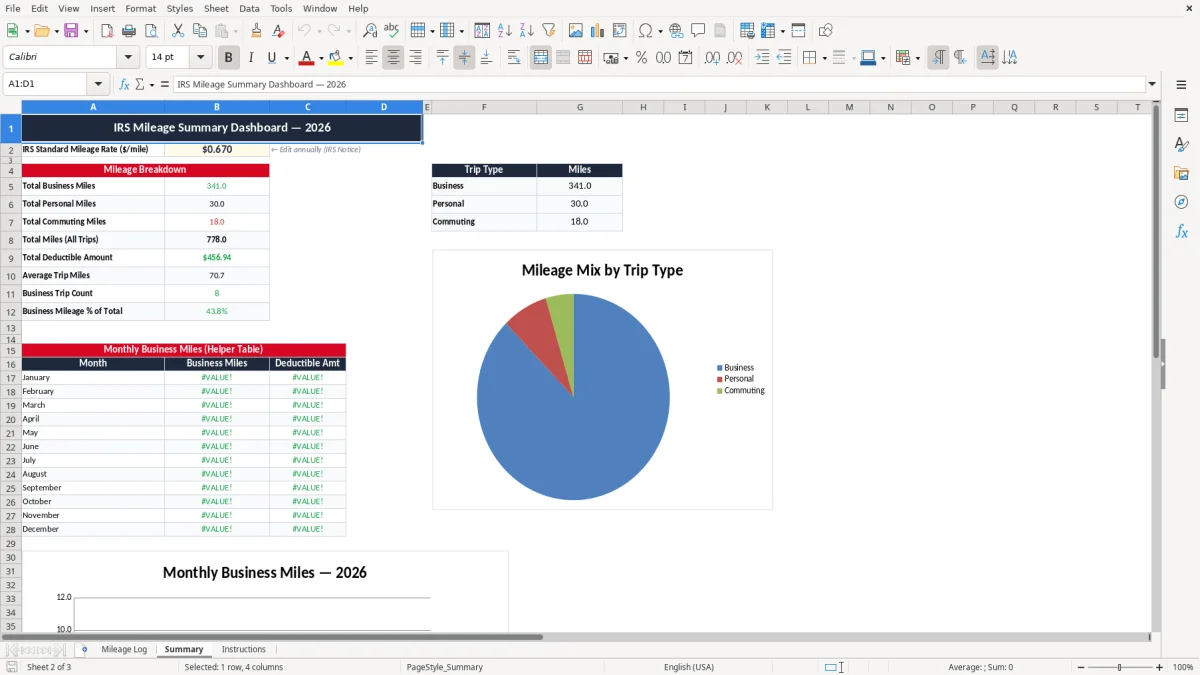The image size is (1200, 675).
Task: Insert Comment speech bubble icon
Action: pos(698,31)
